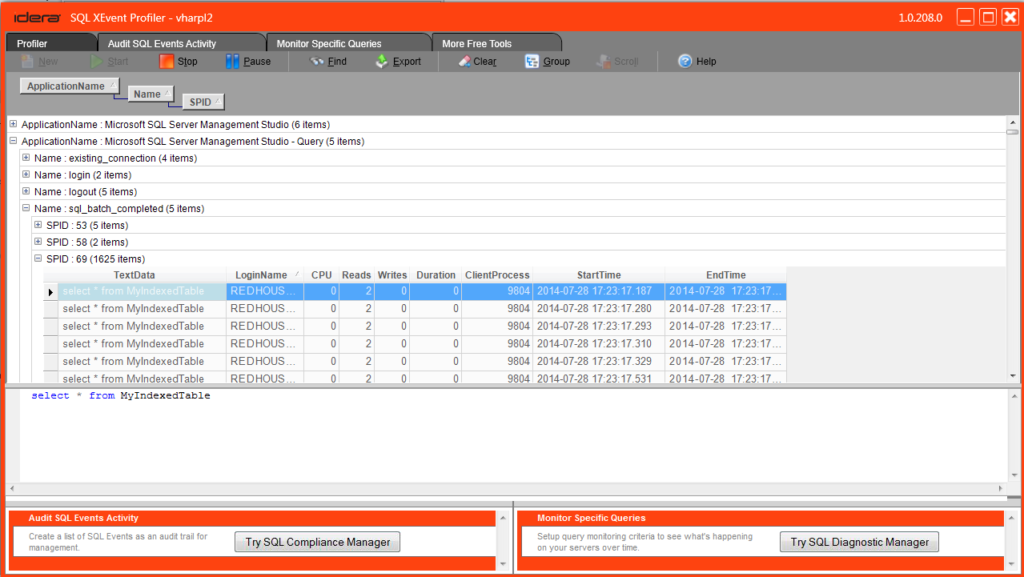This screenshot has height=577, width=1024.
Task: Click the Audit panel's scroll-up arrow
Action: [x=503, y=518]
